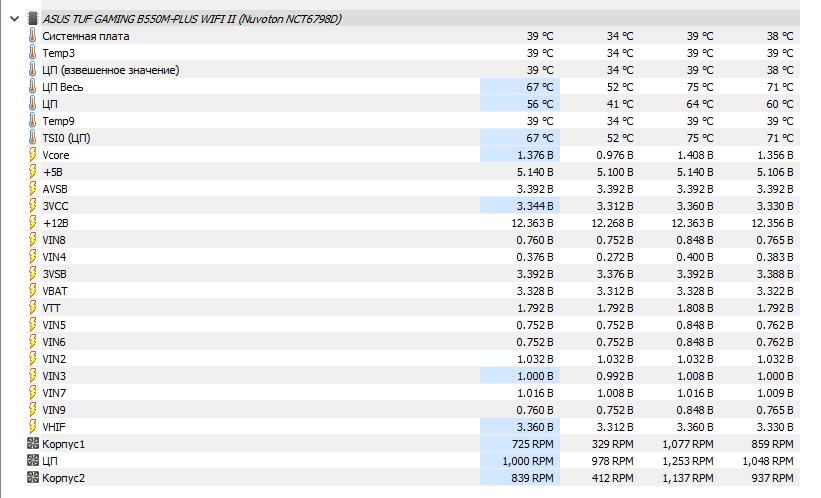Image resolution: width=821 pixels, height=498 pixels.
Task: Select the VTT voltage row
Action: 52,308
